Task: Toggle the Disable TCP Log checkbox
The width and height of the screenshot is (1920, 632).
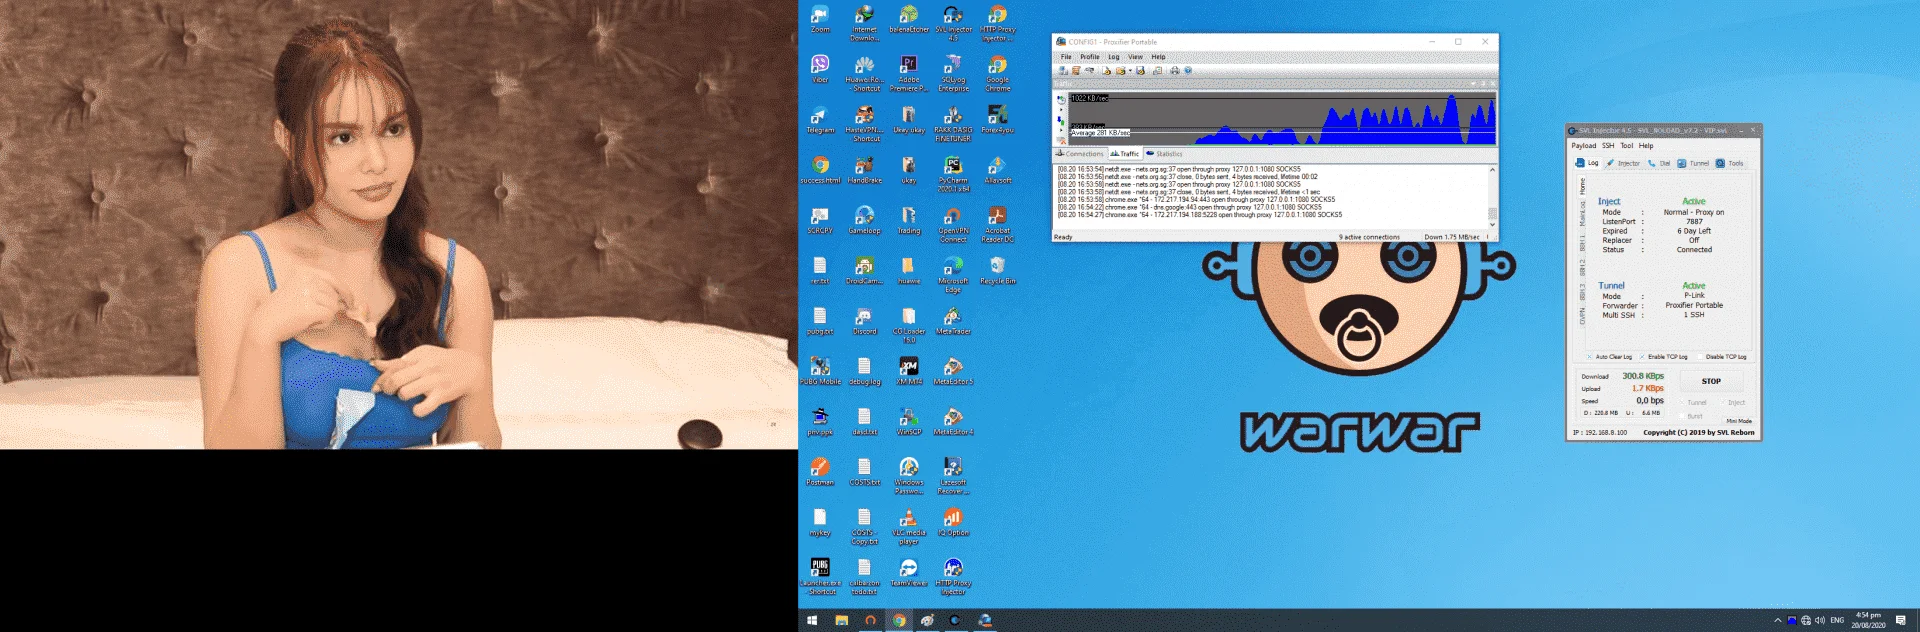Action: coord(1700,356)
